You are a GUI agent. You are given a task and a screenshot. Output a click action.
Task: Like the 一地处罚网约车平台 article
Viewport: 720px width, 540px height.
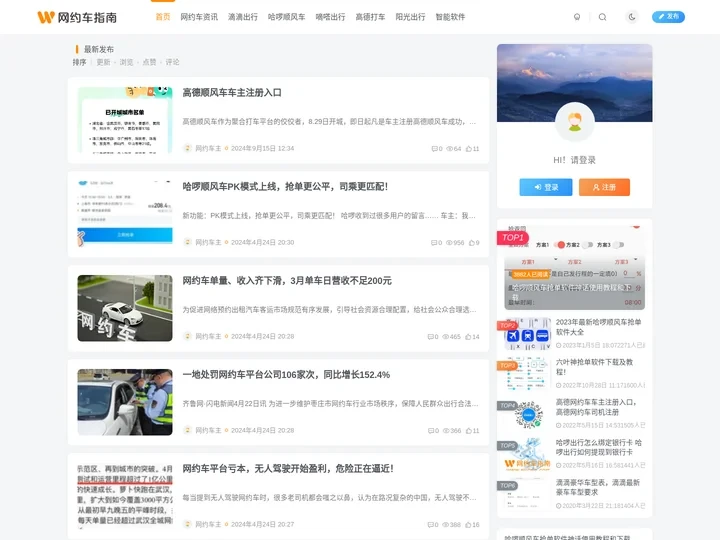[x=469, y=431]
